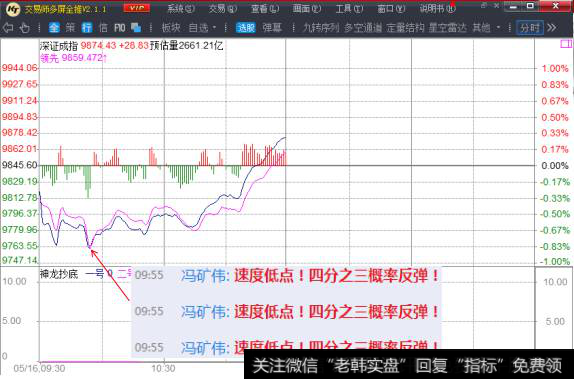Click the second 09:55 冯矿伟 message
The height and width of the screenshot is (379, 574).
pos(287,312)
